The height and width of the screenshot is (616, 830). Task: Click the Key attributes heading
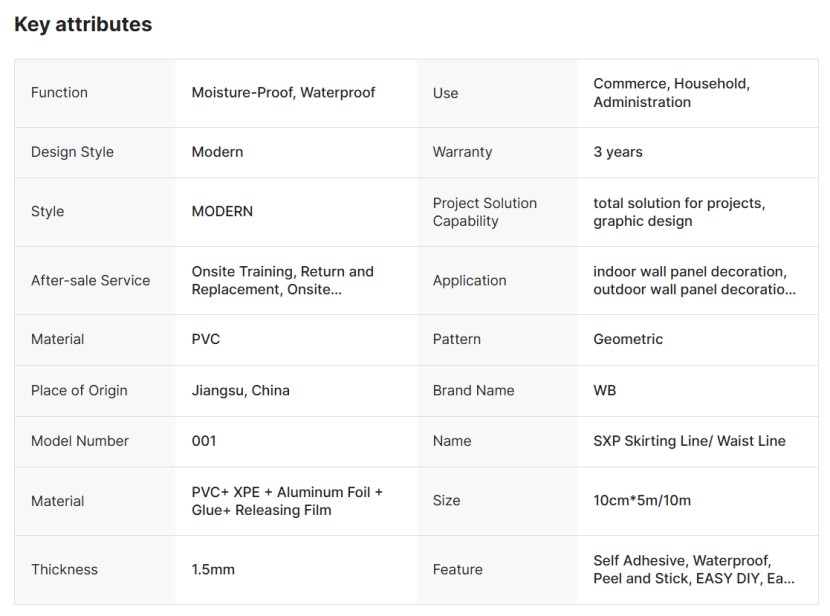[x=83, y=25]
